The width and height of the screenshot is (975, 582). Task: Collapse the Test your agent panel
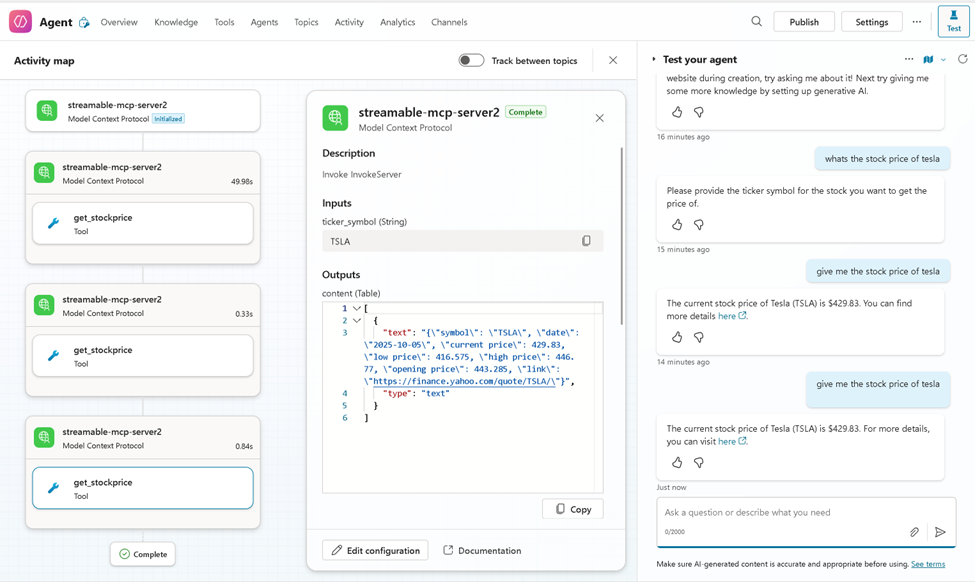tap(654, 60)
